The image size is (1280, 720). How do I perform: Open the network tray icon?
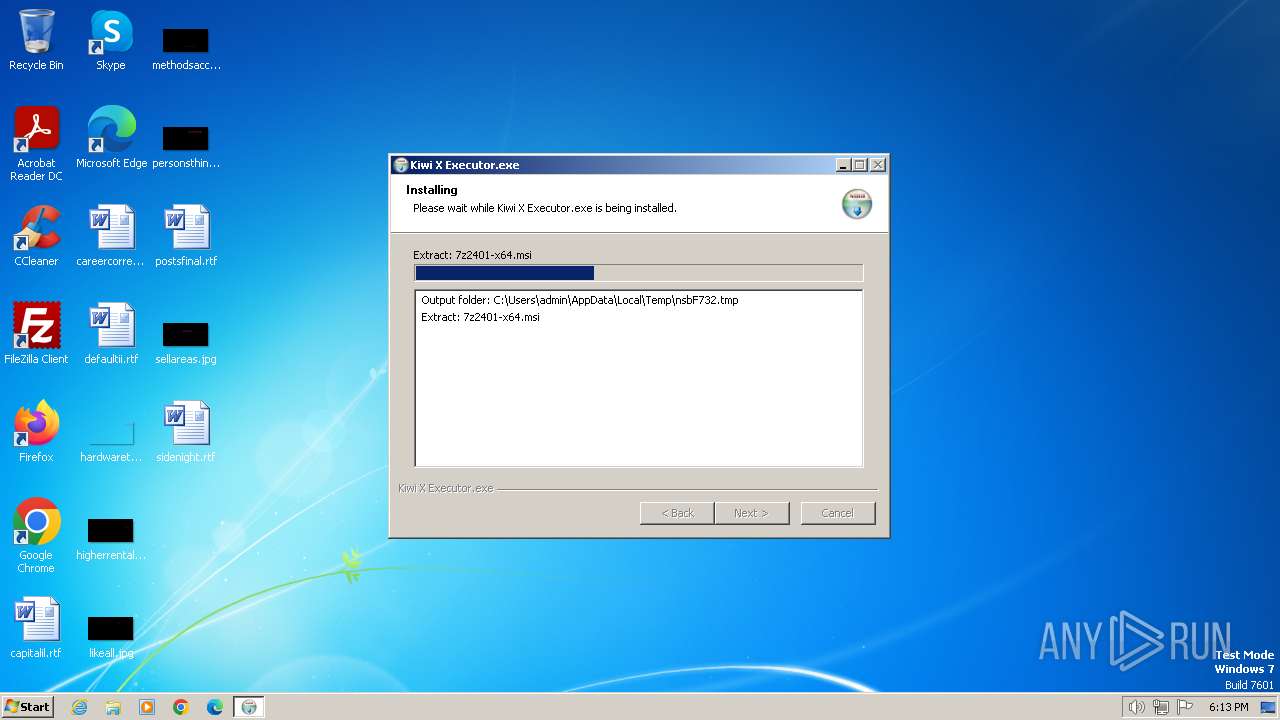pyautogui.click(x=1161, y=707)
